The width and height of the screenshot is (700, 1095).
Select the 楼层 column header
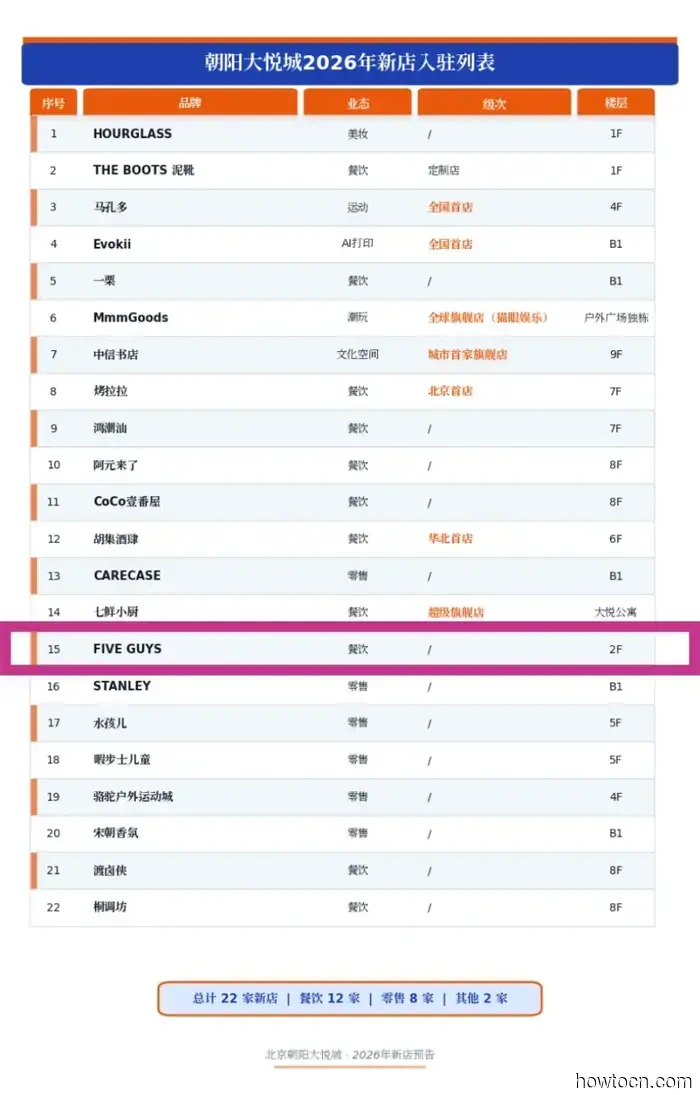(x=615, y=103)
